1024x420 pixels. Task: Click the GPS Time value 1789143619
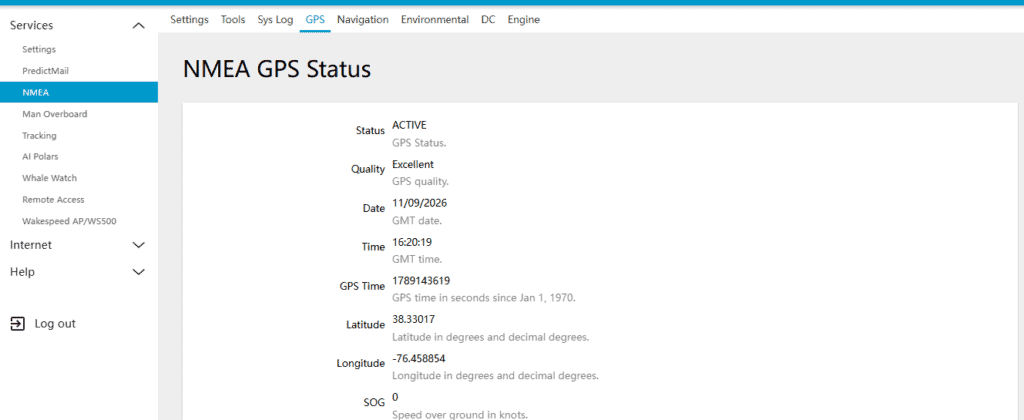point(421,280)
